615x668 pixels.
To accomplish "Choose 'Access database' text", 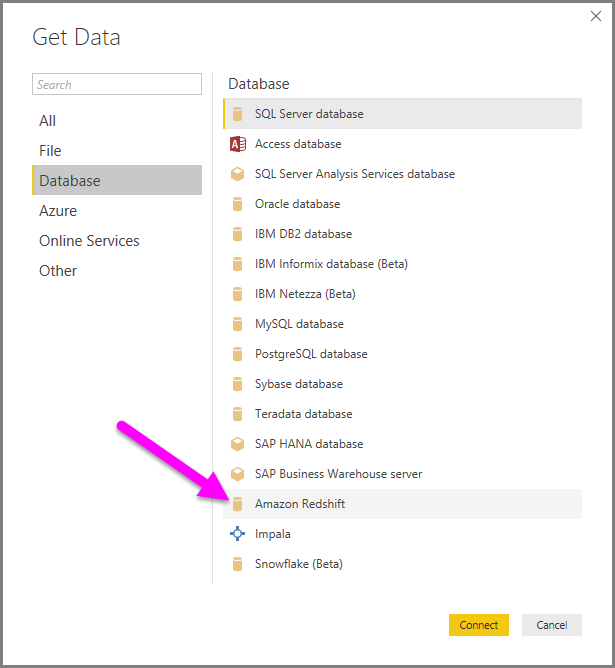I will [x=298, y=144].
